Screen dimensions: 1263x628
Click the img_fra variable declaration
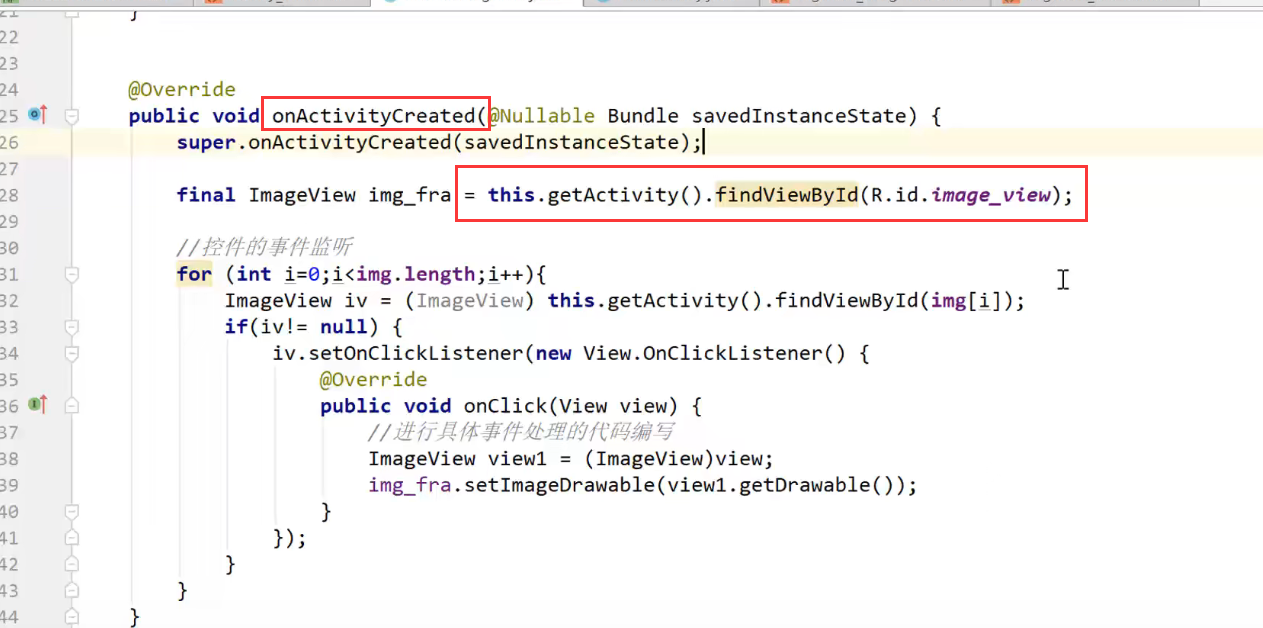[409, 195]
